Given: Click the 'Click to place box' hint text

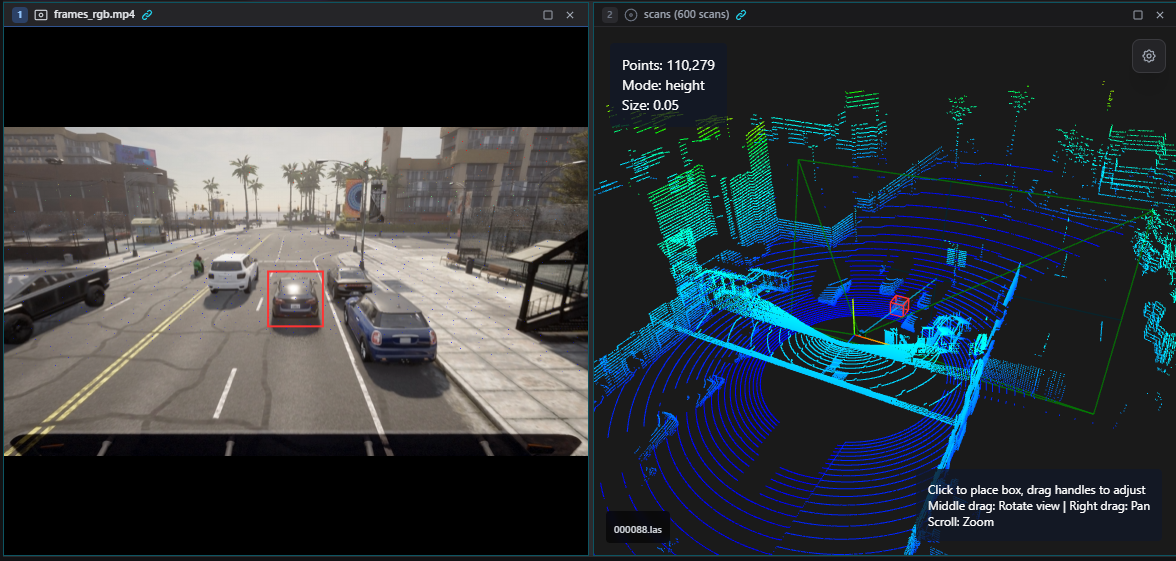Looking at the screenshot, I should pos(1036,489).
